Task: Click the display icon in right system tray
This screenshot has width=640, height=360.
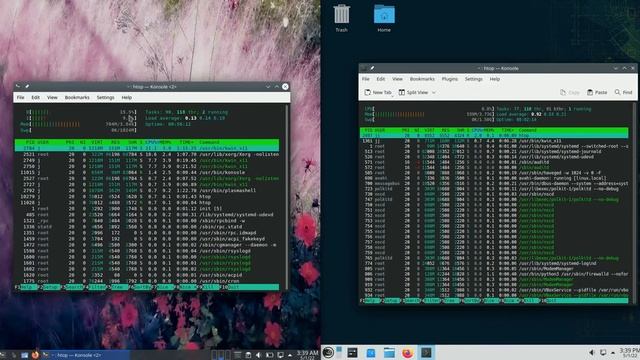Action: coord(602,352)
